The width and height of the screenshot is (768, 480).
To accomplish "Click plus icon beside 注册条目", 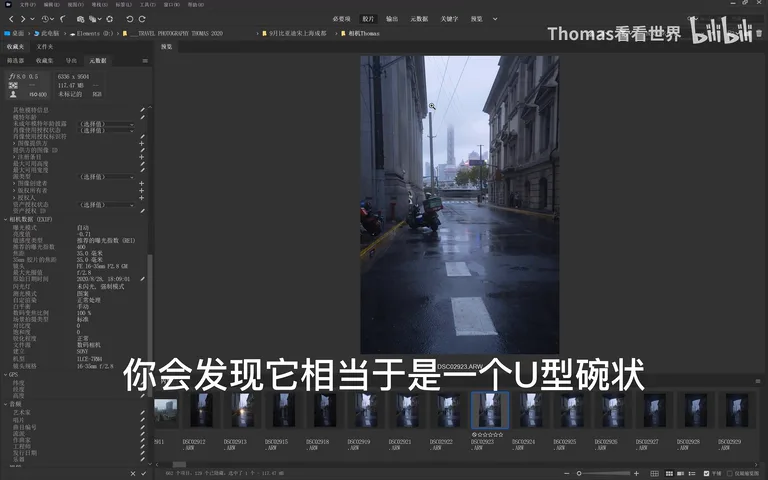I will coord(142,157).
